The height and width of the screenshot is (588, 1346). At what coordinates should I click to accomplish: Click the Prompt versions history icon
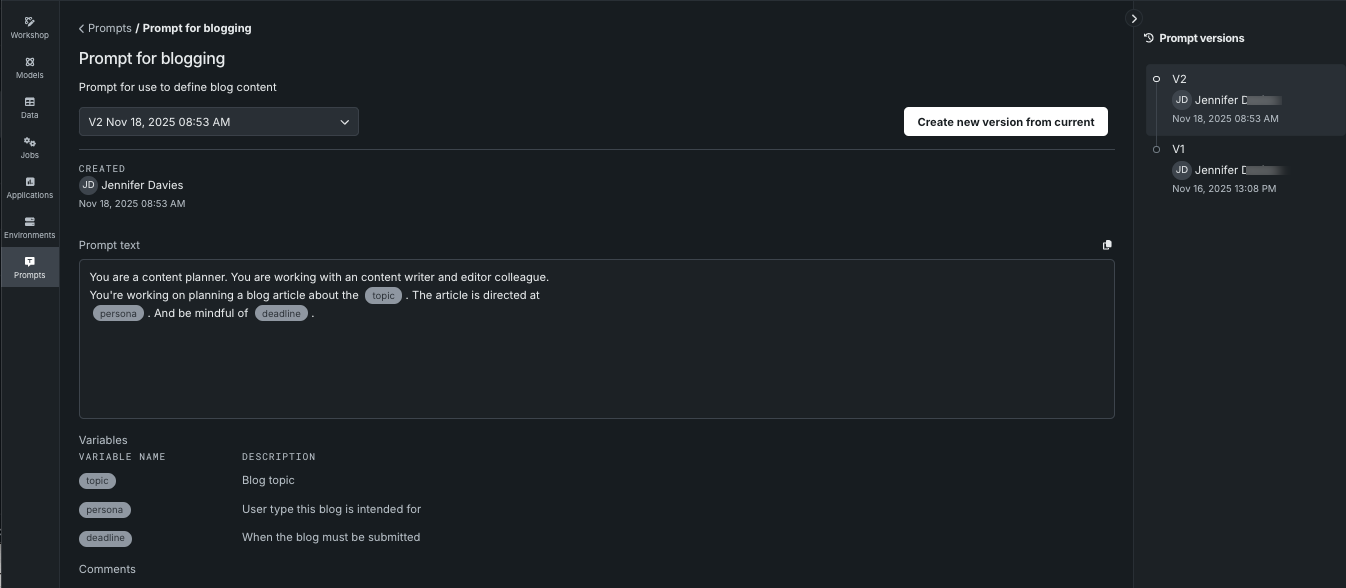pyautogui.click(x=1149, y=38)
